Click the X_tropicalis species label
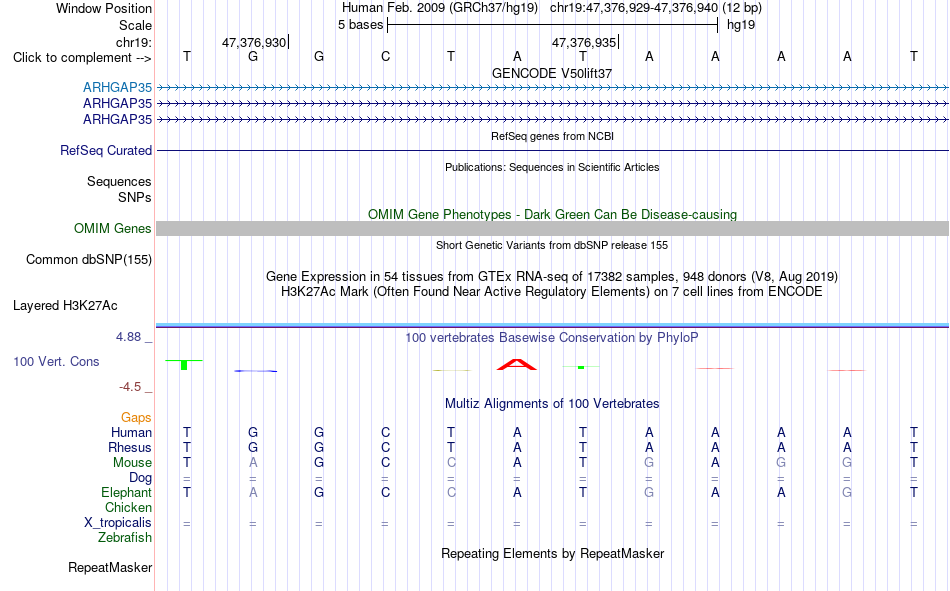 [118, 523]
